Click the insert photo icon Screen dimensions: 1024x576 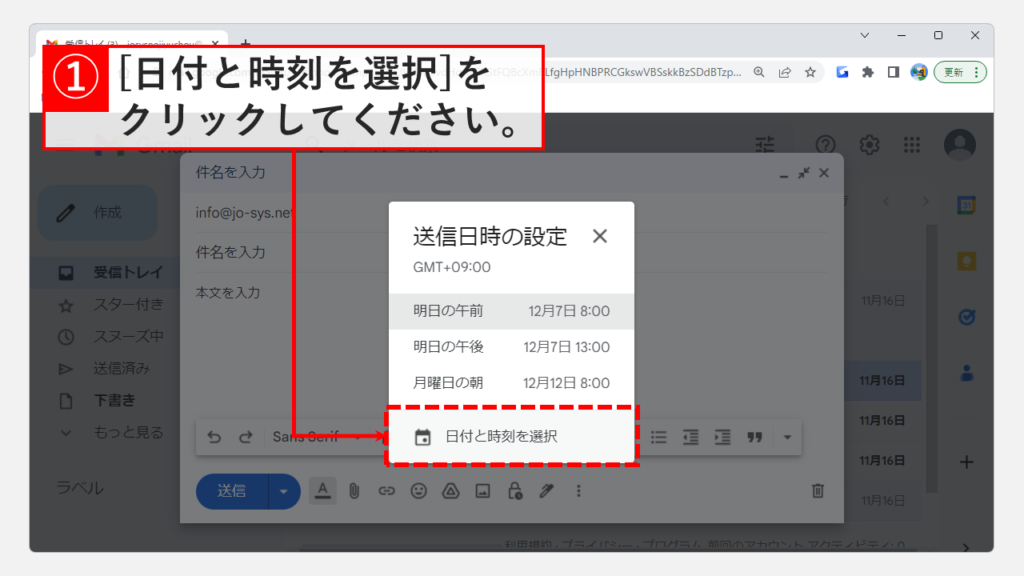(x=483, y=491)
